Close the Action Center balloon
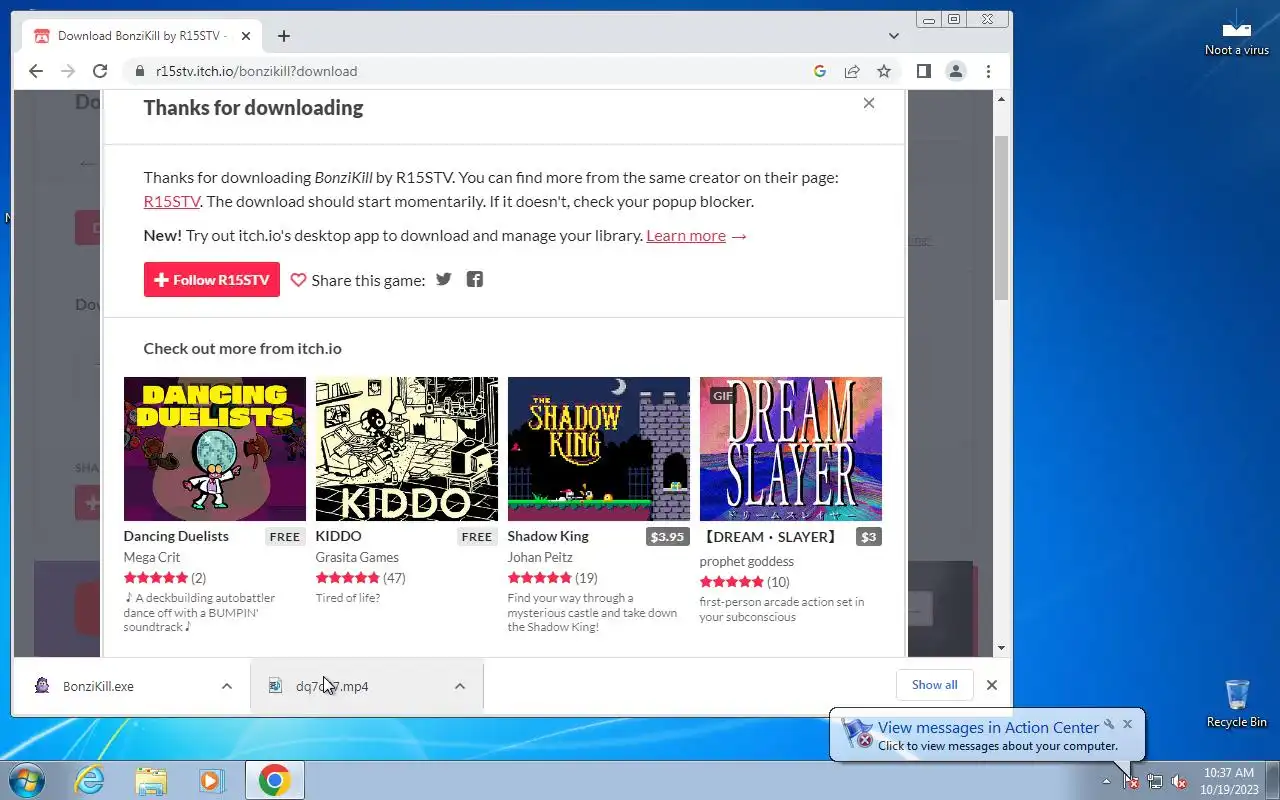This screenshot has height=800, width=1280. coord(1127,724)
